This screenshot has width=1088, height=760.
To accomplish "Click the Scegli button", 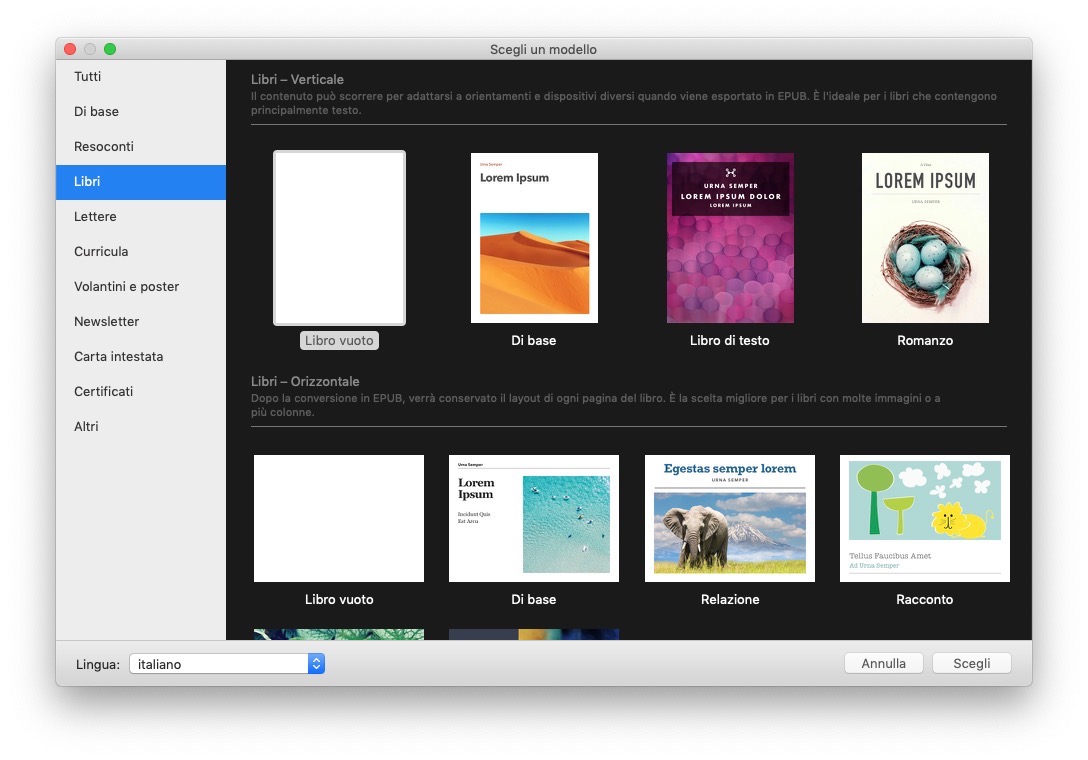I will (971, 664).
